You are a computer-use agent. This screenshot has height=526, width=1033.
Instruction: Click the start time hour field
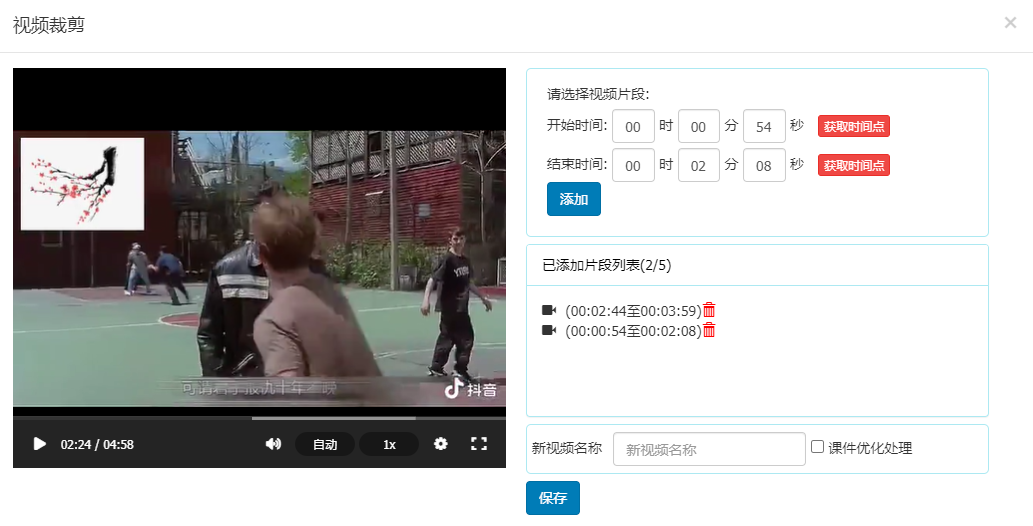(633, 127)
